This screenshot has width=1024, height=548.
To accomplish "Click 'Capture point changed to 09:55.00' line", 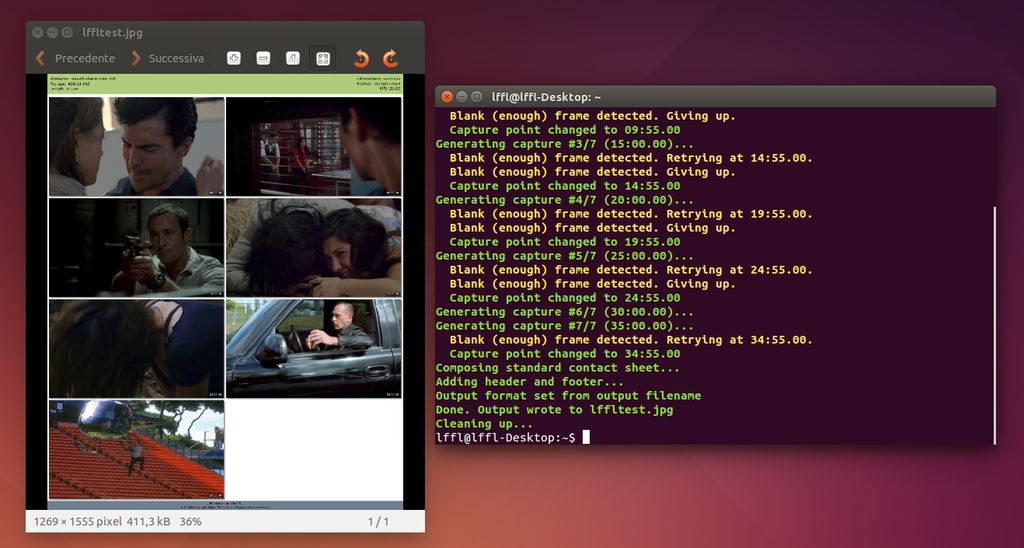I will point(565,130).
